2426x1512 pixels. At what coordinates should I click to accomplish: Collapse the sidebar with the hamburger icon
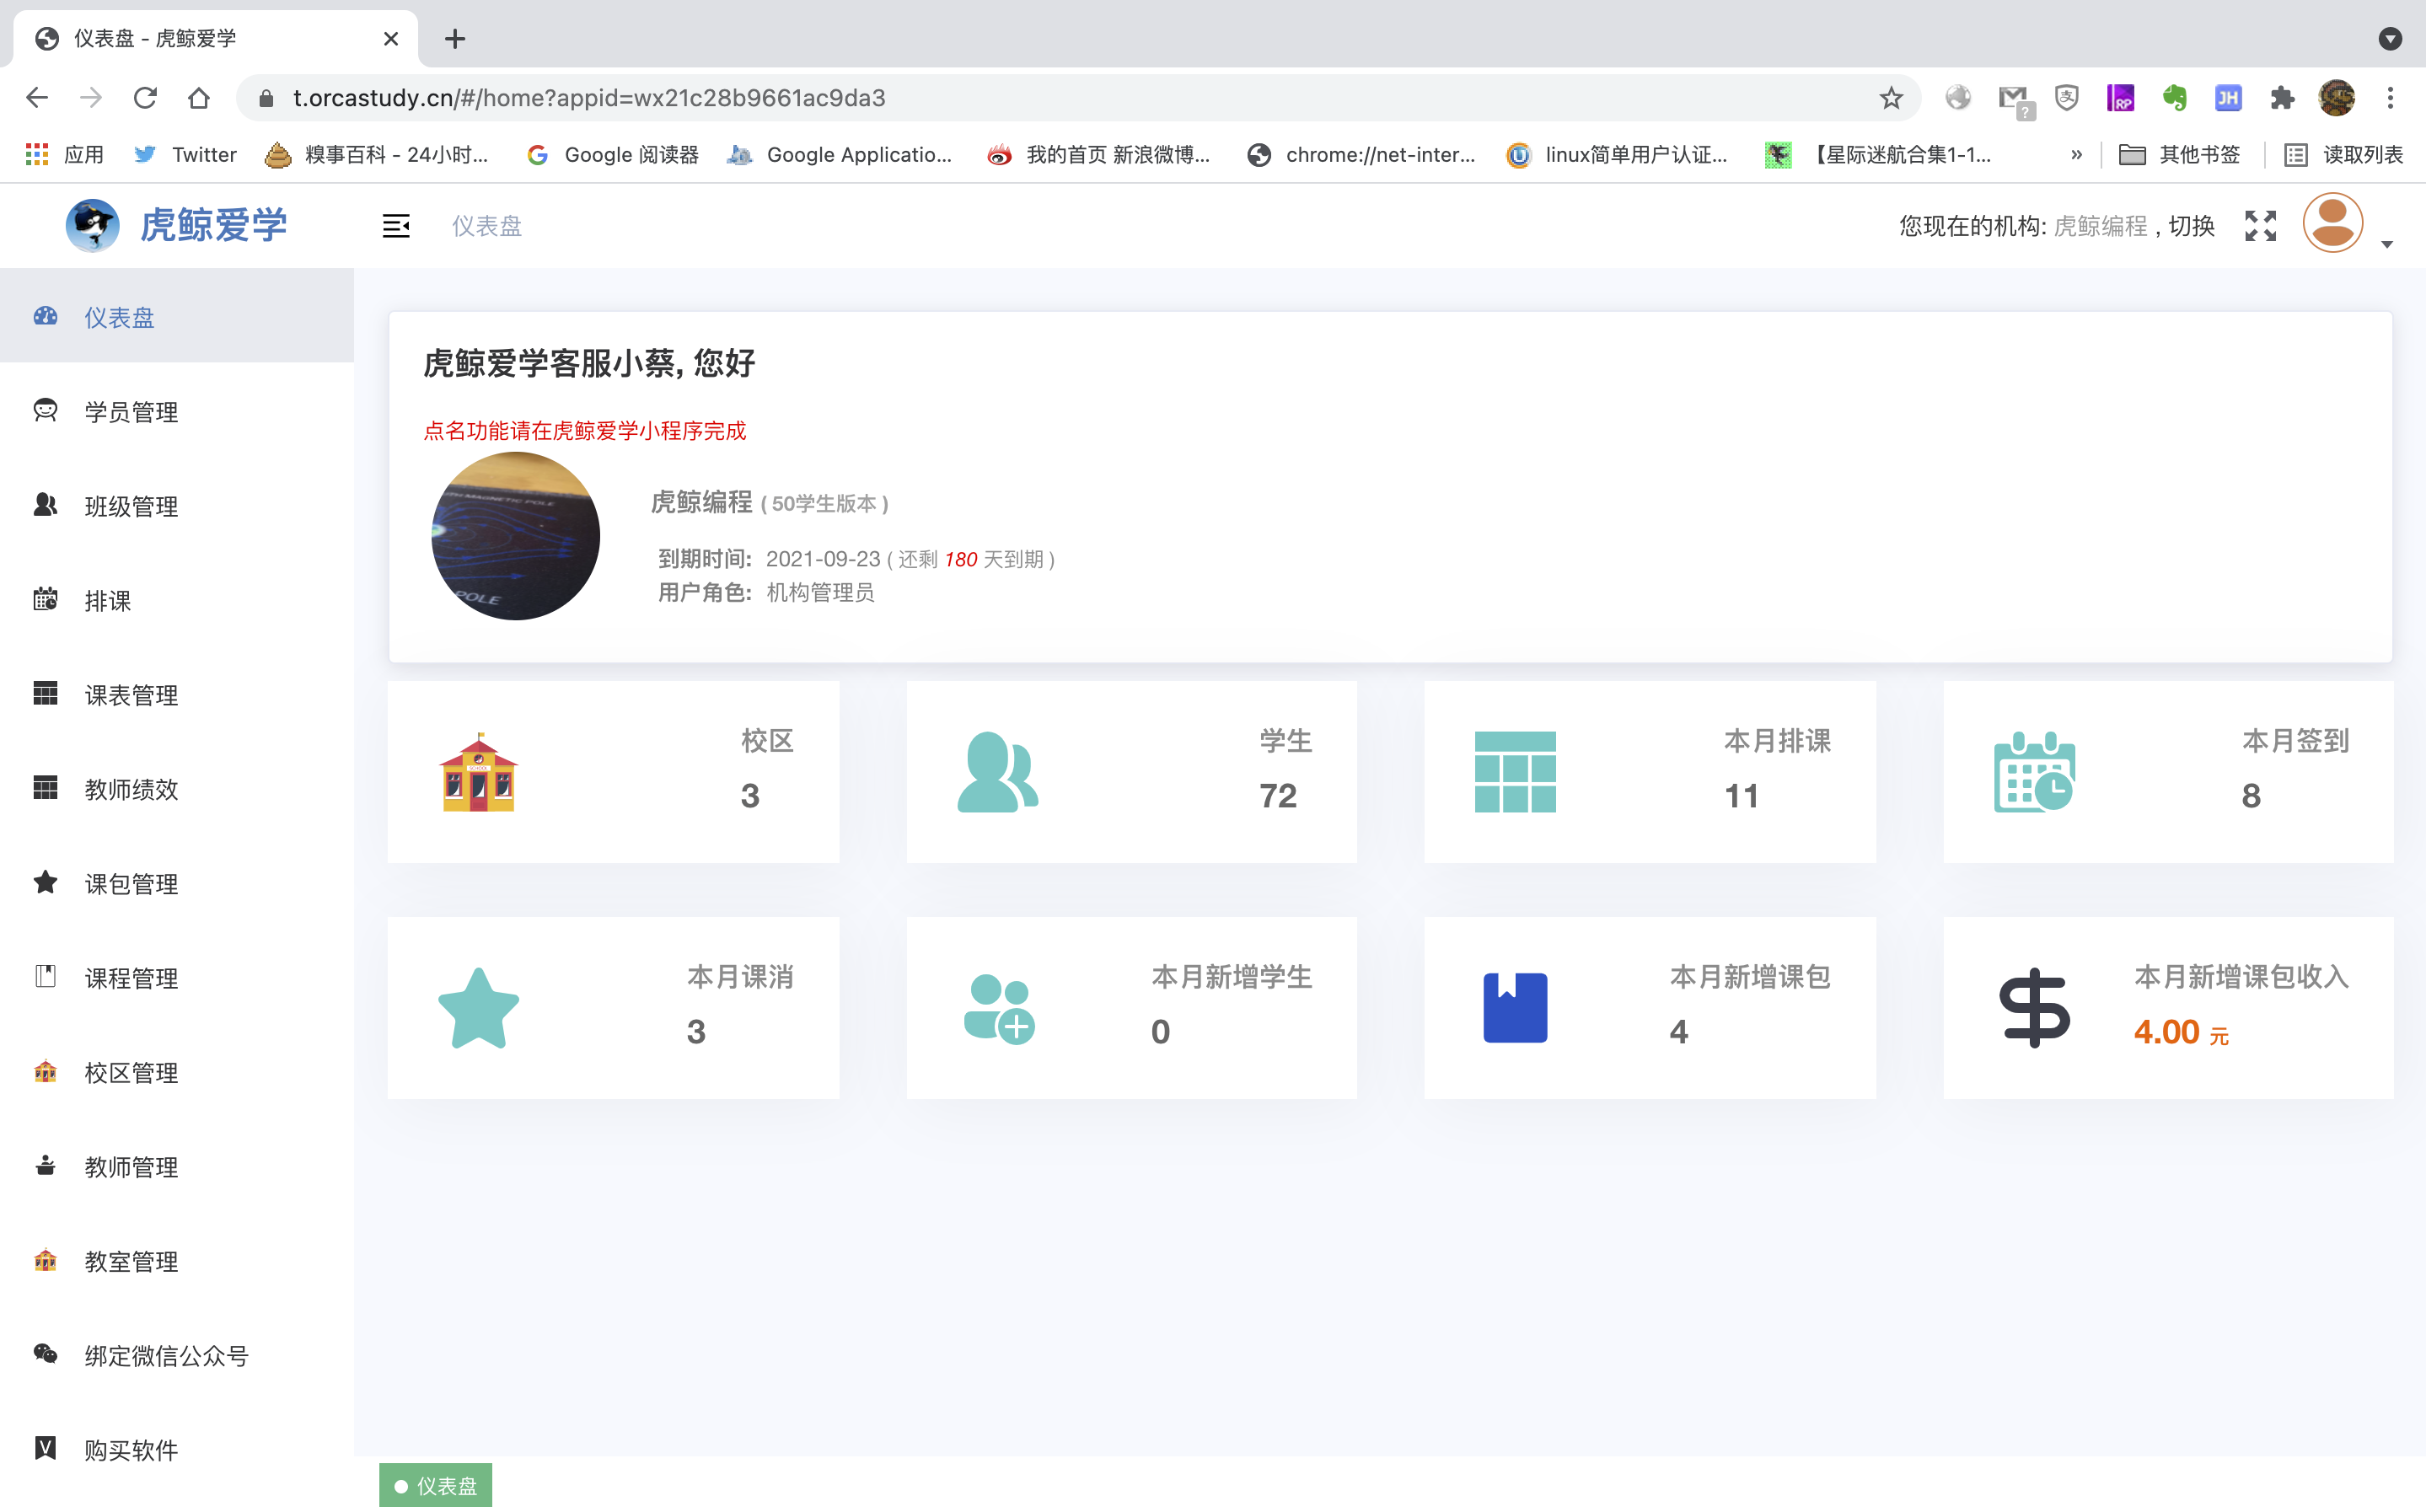pyautogui.click(x=396, y=226)
